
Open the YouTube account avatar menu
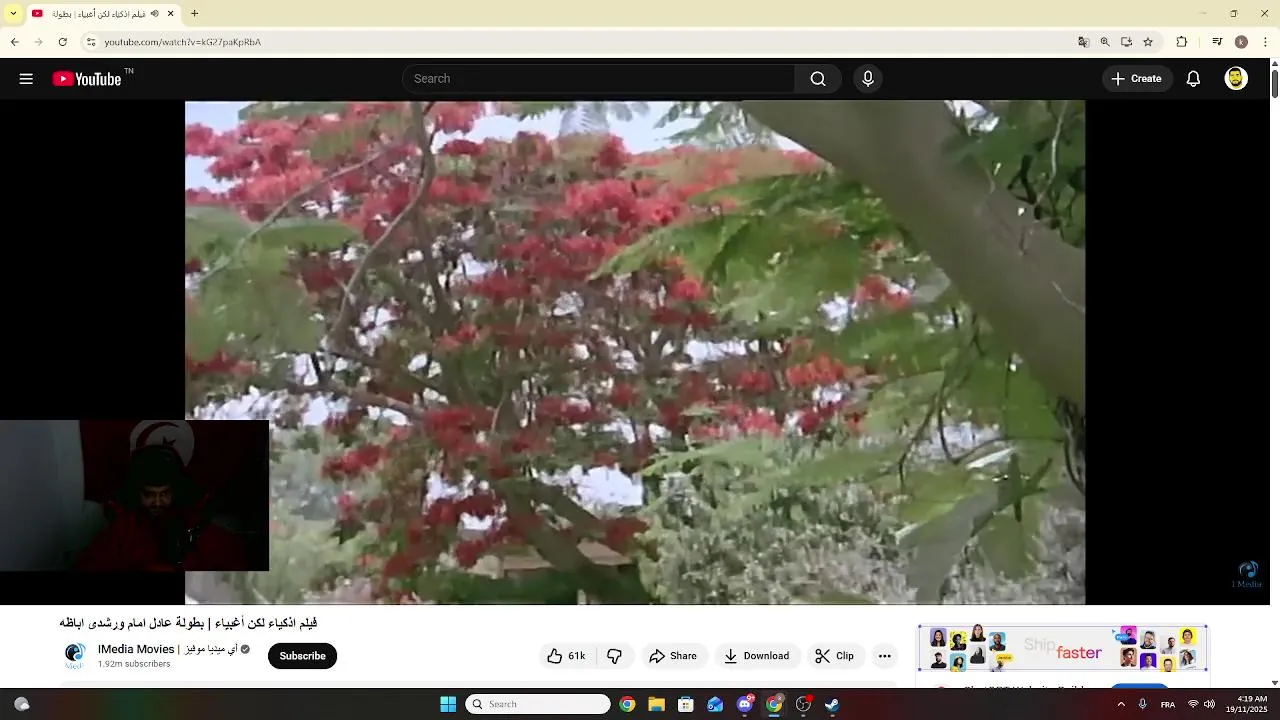[x=1236, y=79]
